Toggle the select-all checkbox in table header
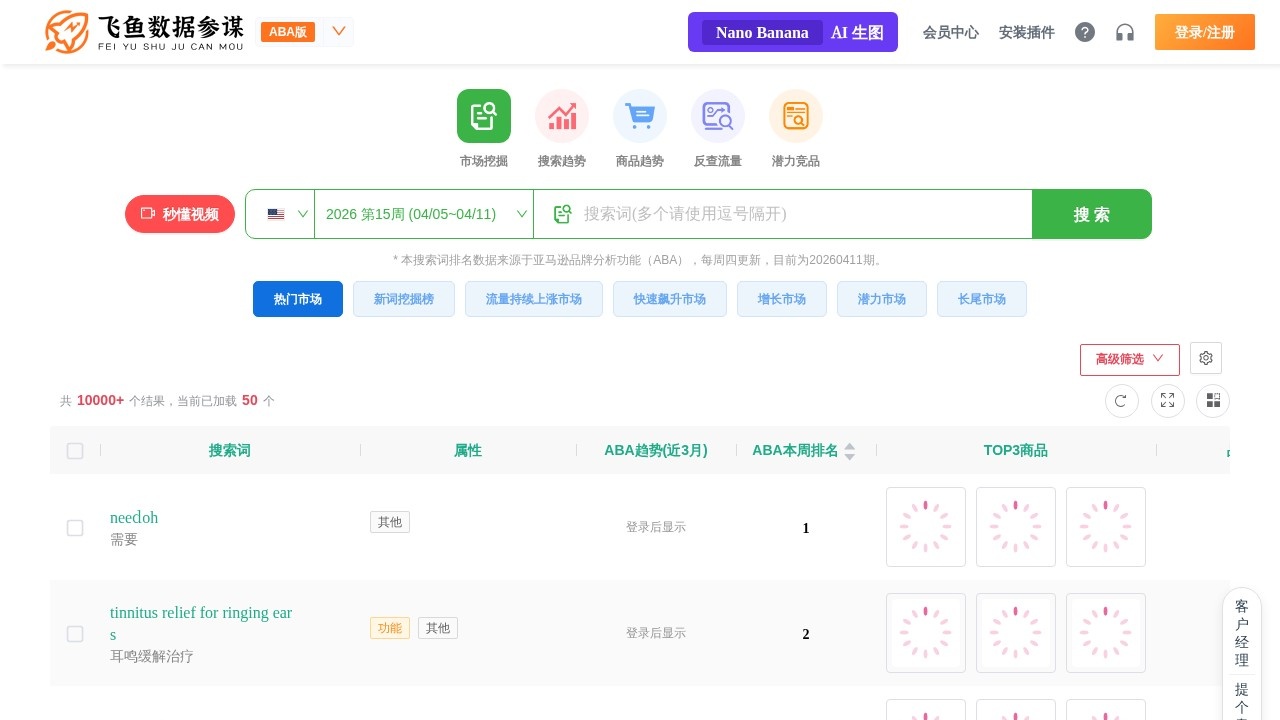The width and height of the screenshot is (1280, 720). point(75,451)
